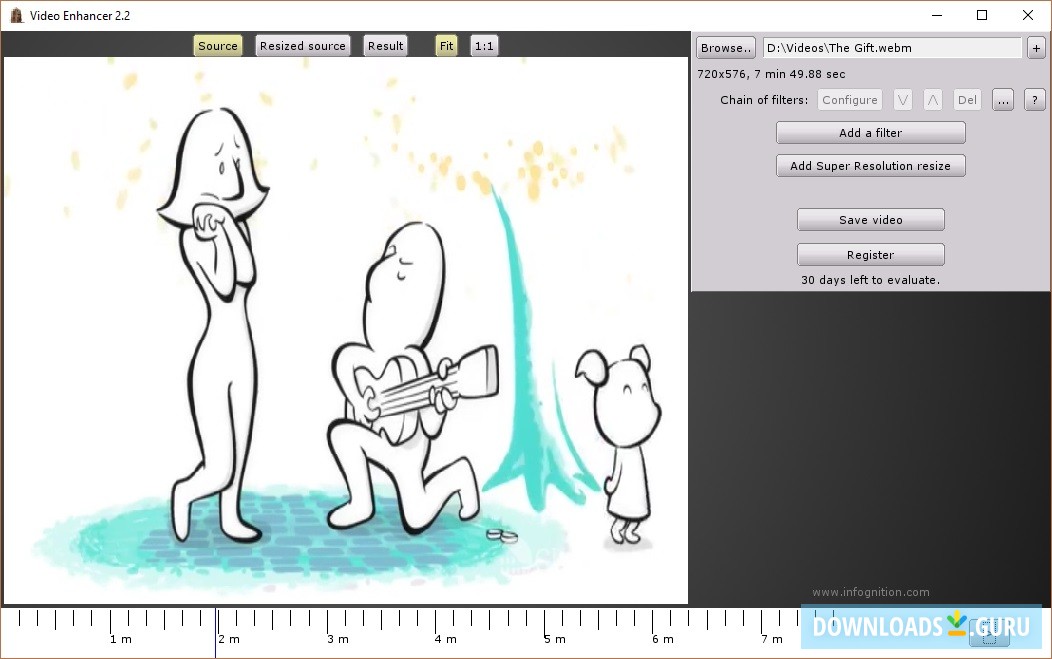Open the www.infognition.com link
The width and height of the screenshot is (1052, 659).
point(871,592)
